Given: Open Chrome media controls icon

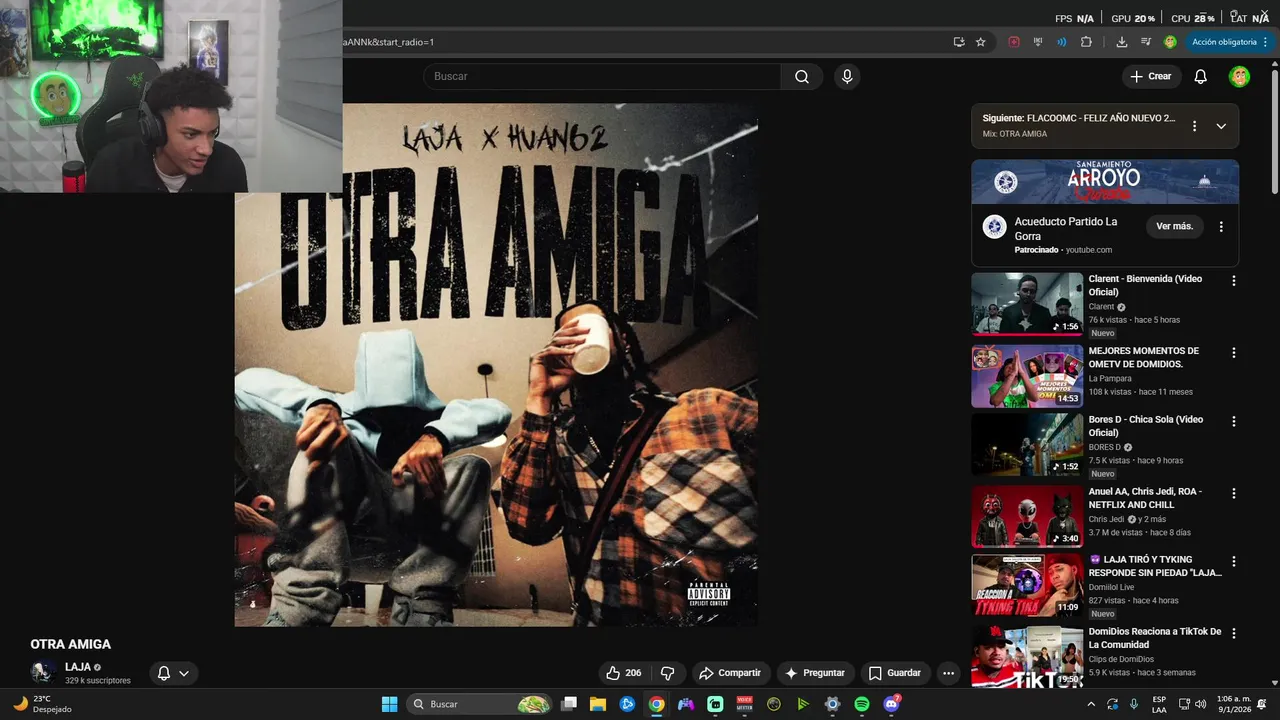Looking at the screenshot, I should click(1146, 42).
